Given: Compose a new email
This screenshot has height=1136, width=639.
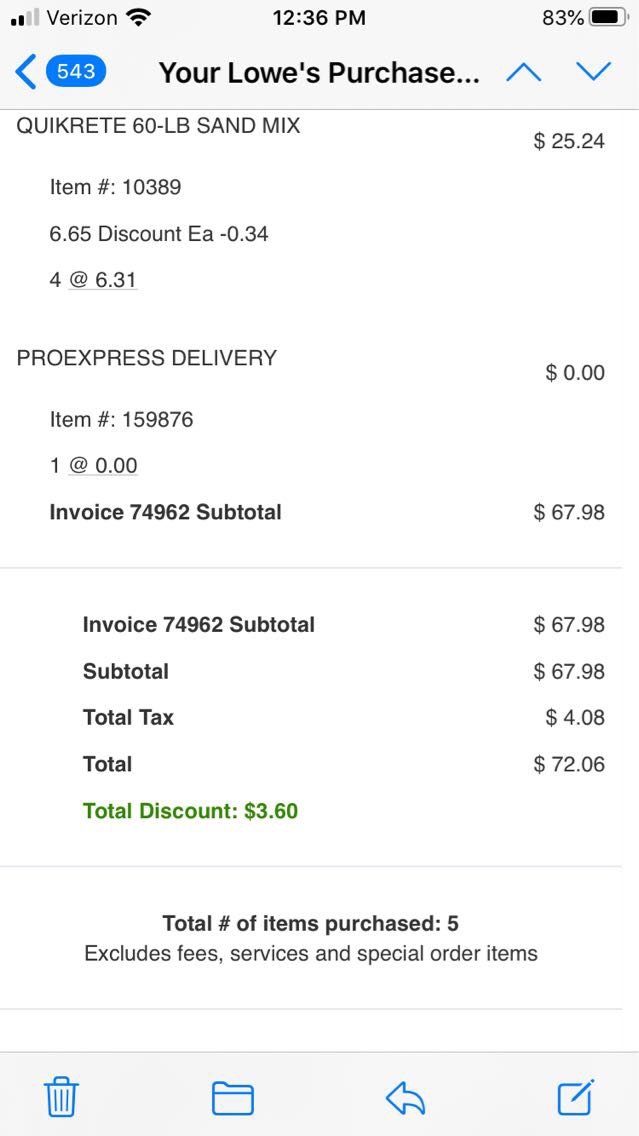Looking at the screenshot, I should 576,1097.
